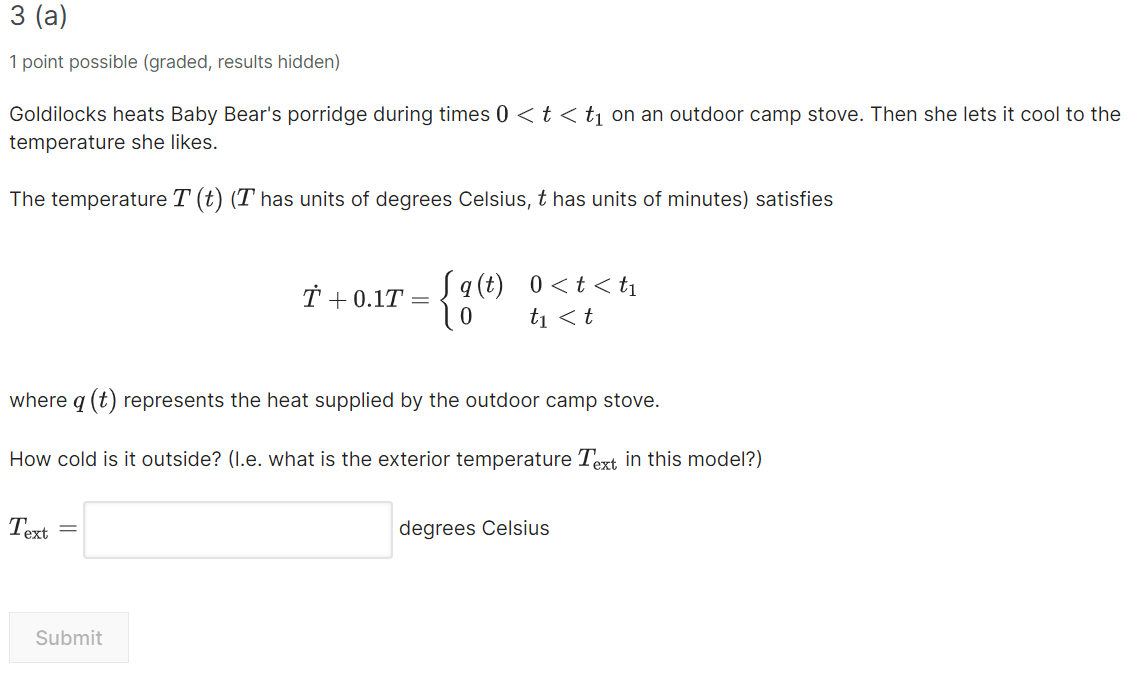Select the heading text 3 (a)
Image resolution: width=1140 pixels, height=674 pixels.
[36, 17]
